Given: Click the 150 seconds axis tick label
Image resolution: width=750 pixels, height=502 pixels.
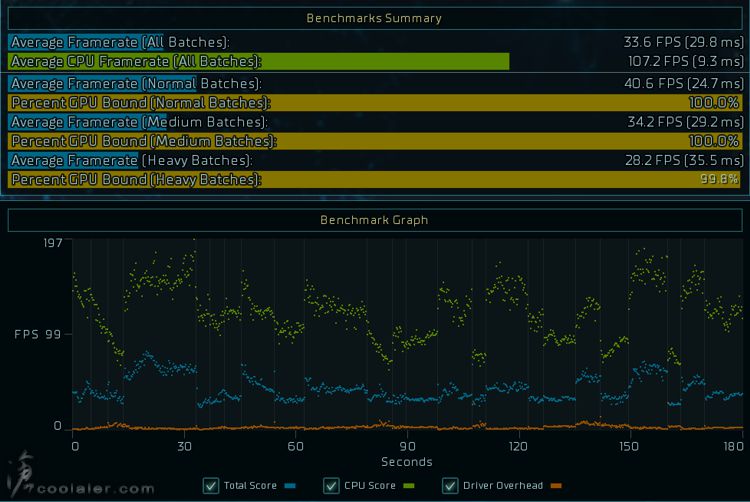Looking at the screenshot, I should pyautogui.click(x=629, y=447).
